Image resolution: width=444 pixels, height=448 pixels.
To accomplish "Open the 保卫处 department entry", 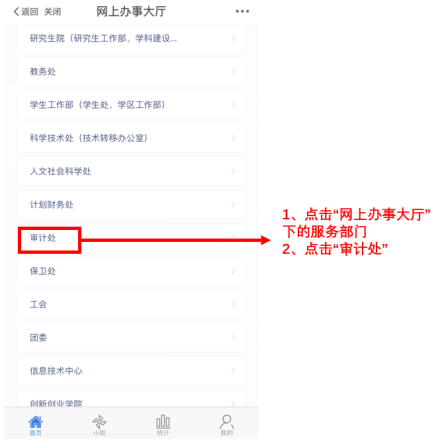I will pos(131,271).
